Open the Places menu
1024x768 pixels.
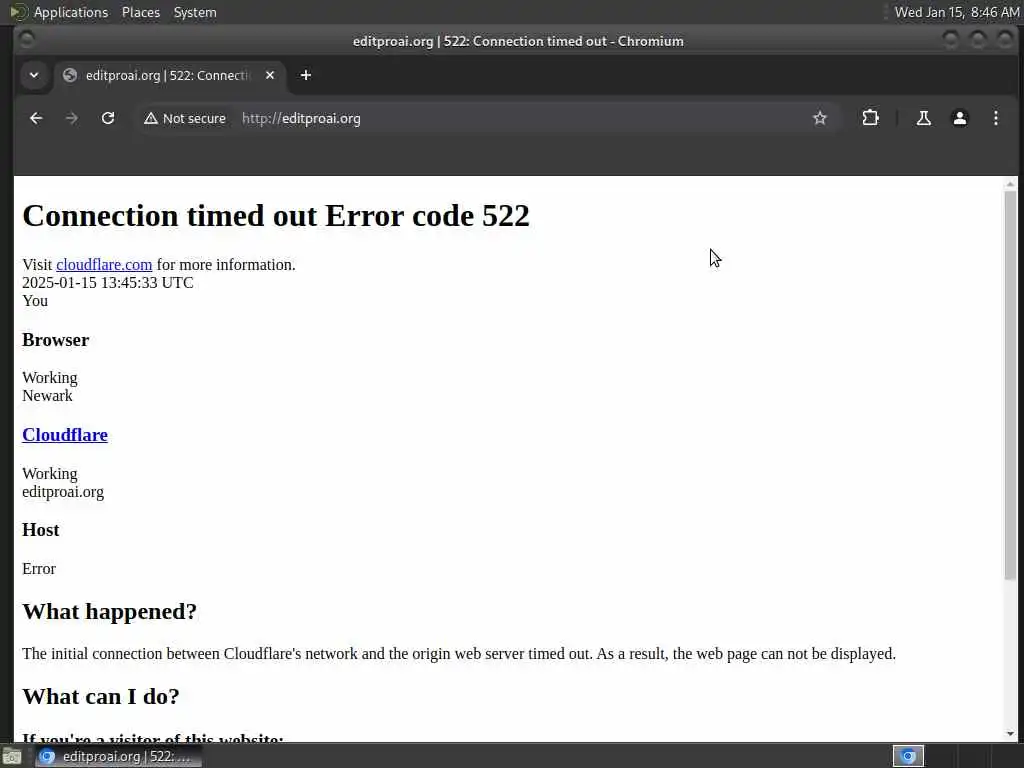tap(140, 12)
